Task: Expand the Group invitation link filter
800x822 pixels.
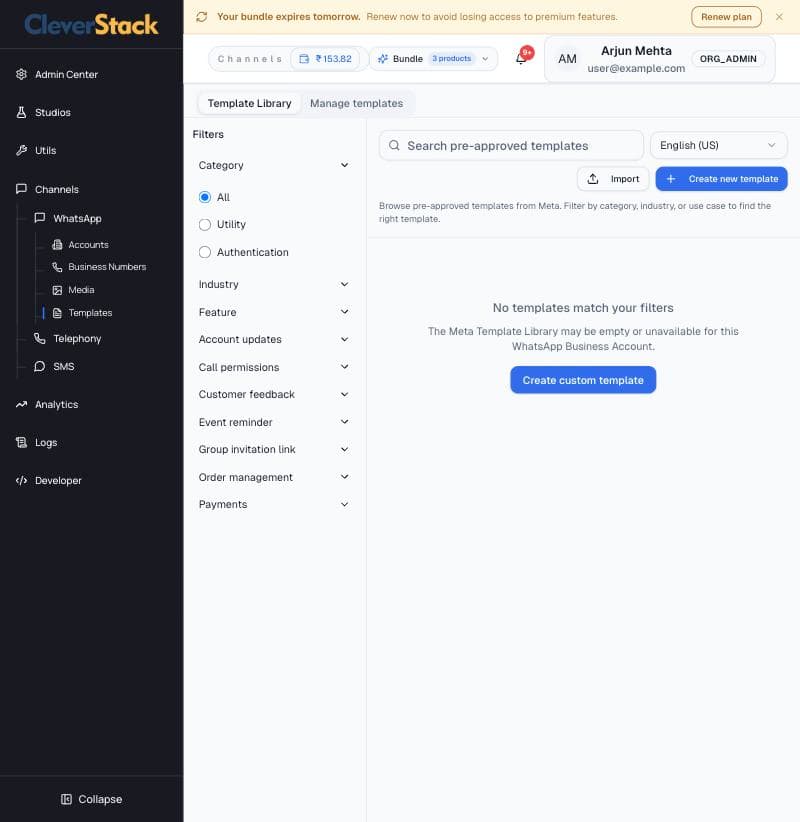Action: click(x=273, y=449)
